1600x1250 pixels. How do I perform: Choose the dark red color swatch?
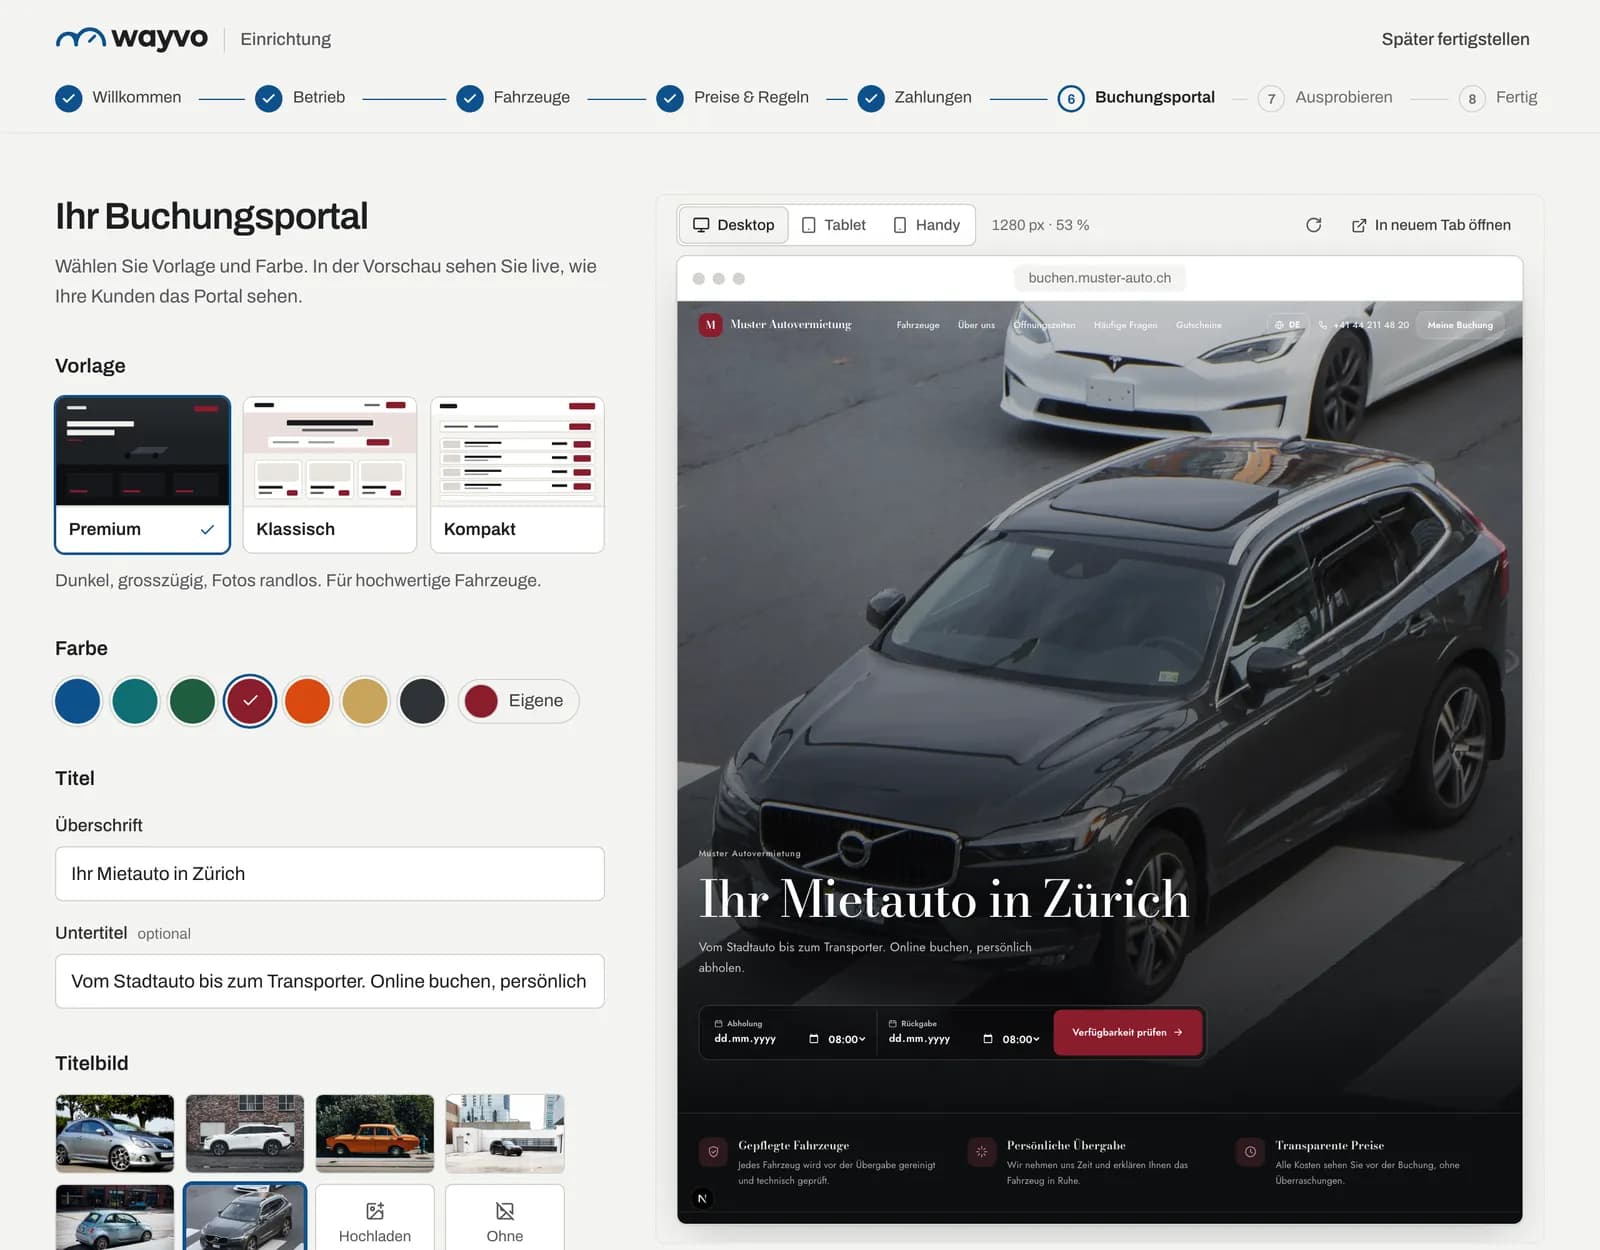pos(250,701)
